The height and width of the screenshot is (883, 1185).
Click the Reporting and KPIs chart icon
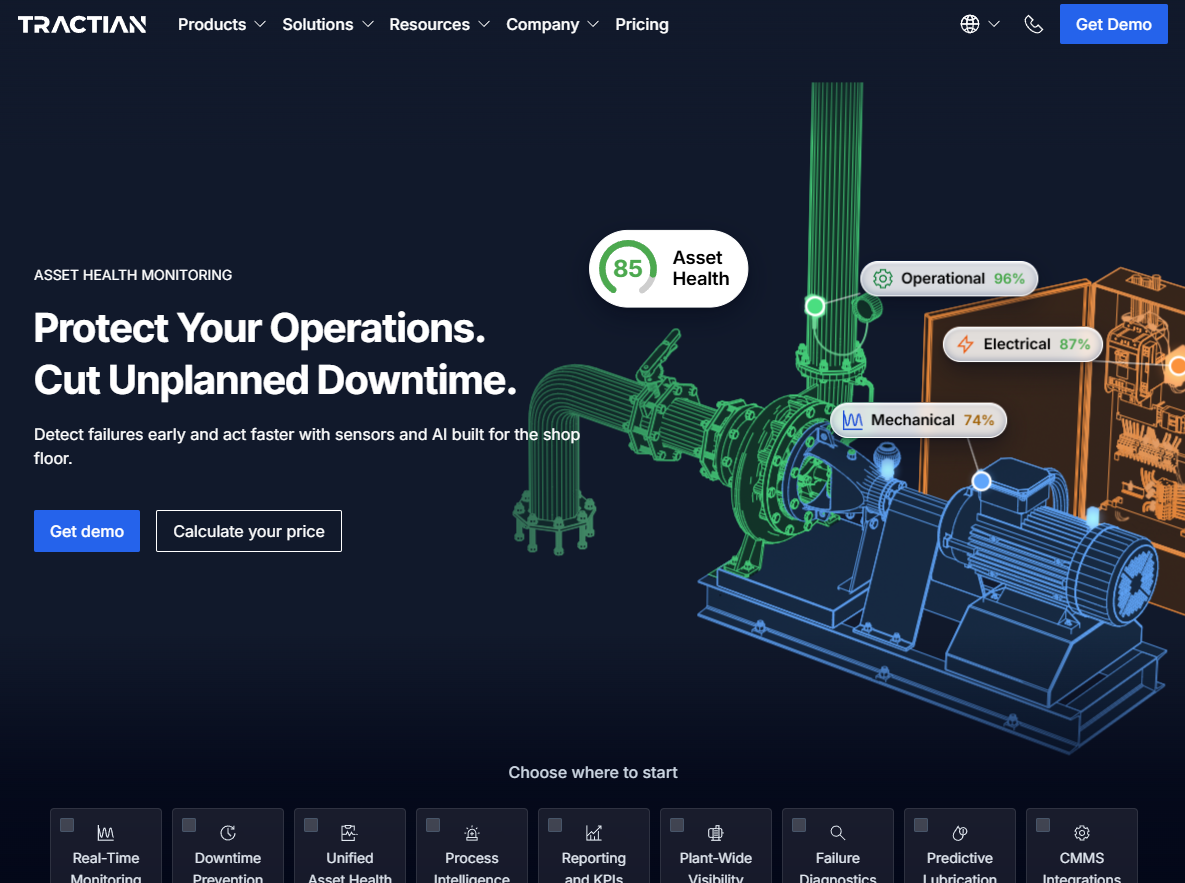pyautogui.click(x=593, y=833)
